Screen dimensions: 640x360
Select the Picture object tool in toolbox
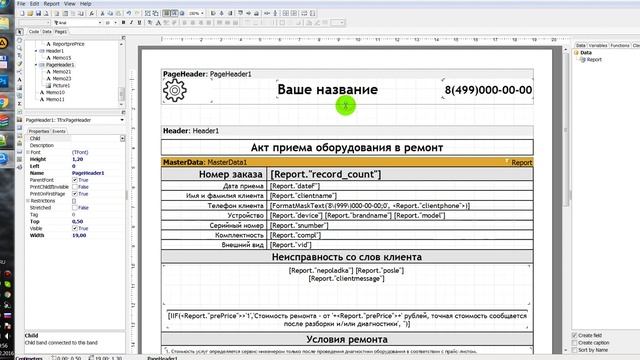(20, 87)
